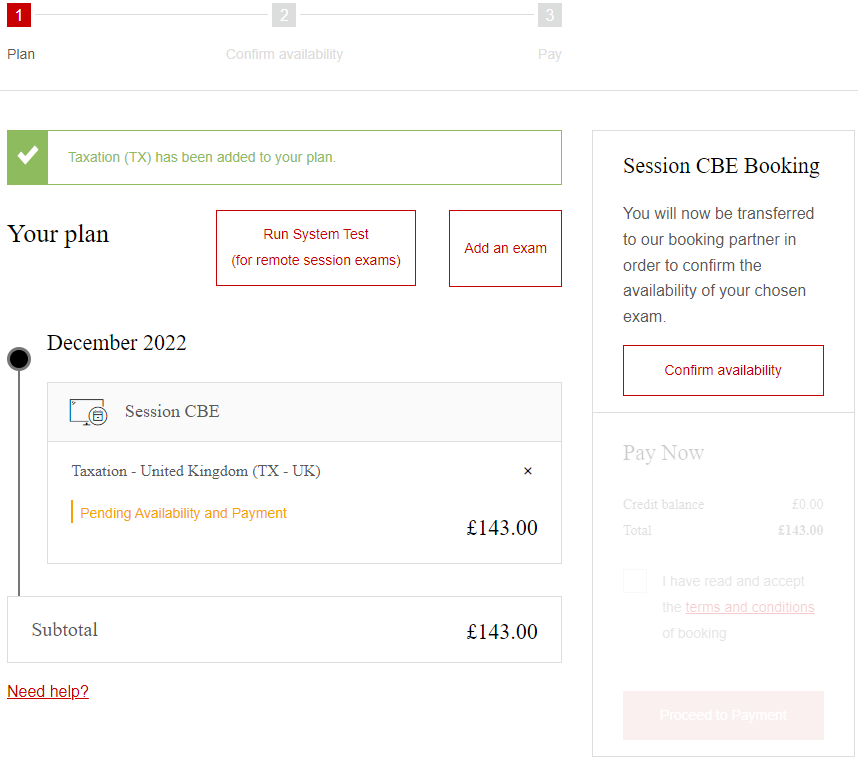
Task: Open the Need help? link
Action: (x=48, y=691)
